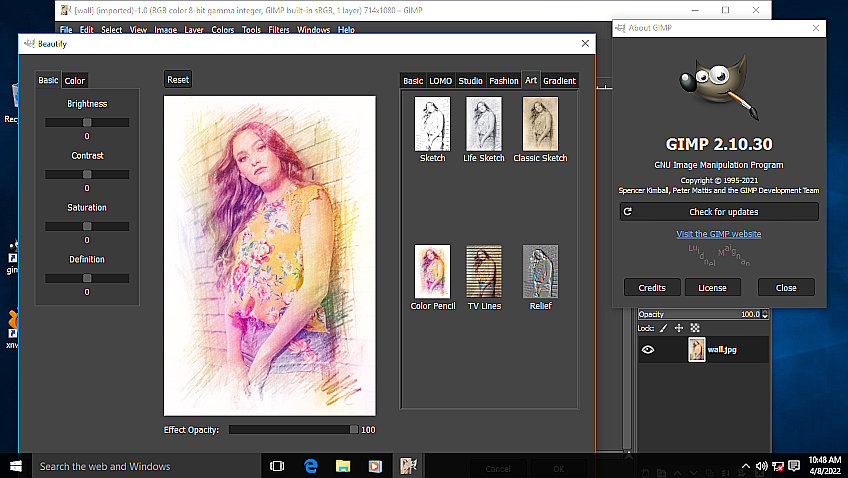Open the Visit the GIMP website link
Viewport: 848px width, 478px height.
coord(718,234)
